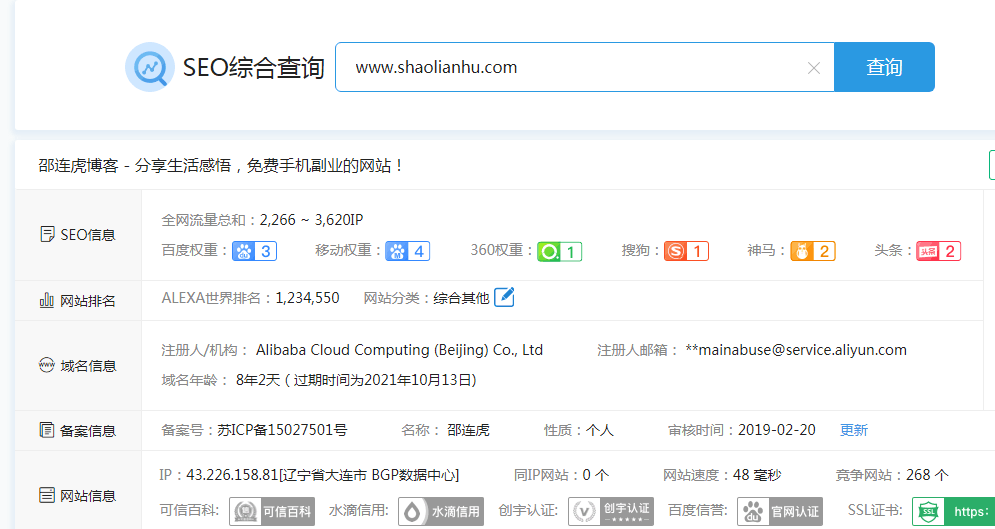Open the 水滴信用 badge
This screenshot has width=995, height=529.
coord(441,511)
